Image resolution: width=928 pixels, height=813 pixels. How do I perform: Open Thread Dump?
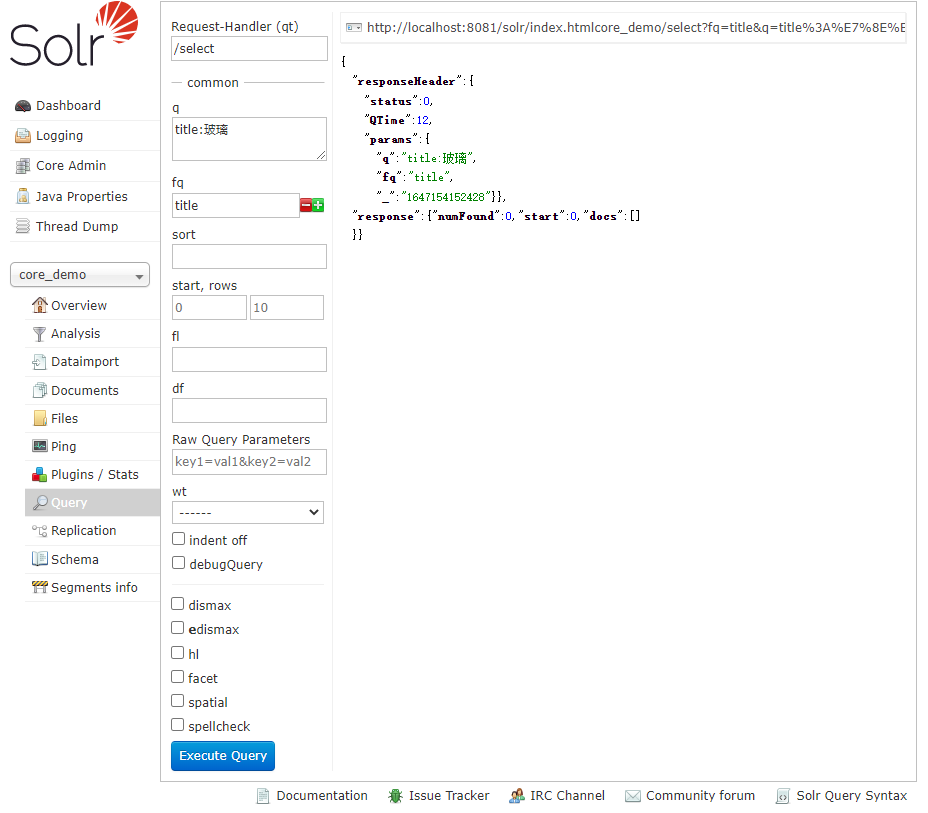coord(77,227)
